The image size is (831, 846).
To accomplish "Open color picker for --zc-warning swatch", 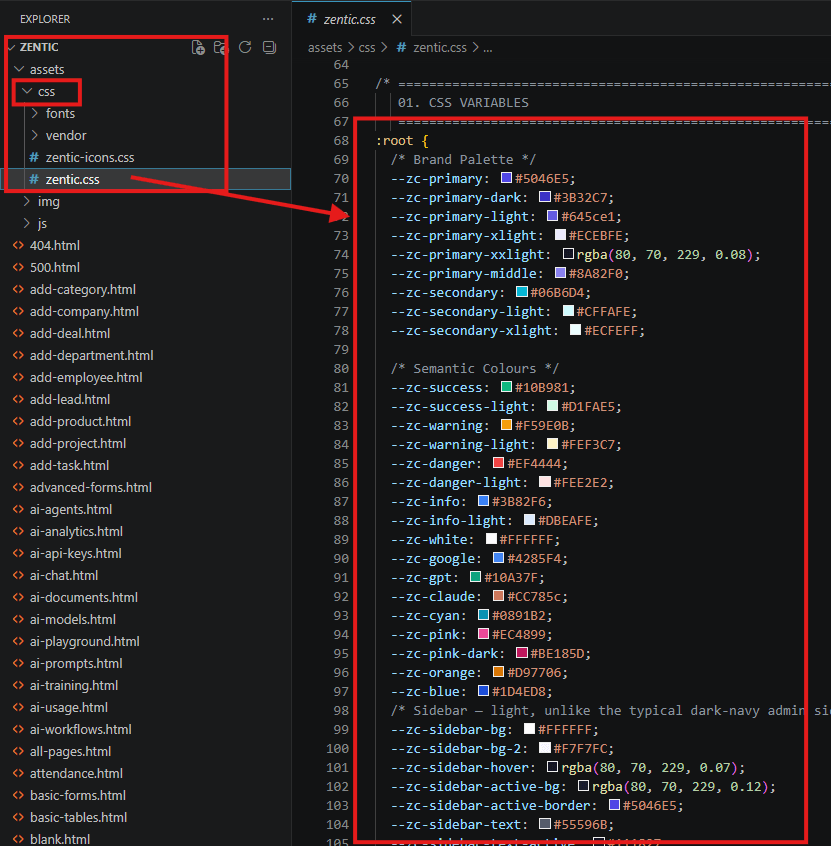I will click(506, 425).
